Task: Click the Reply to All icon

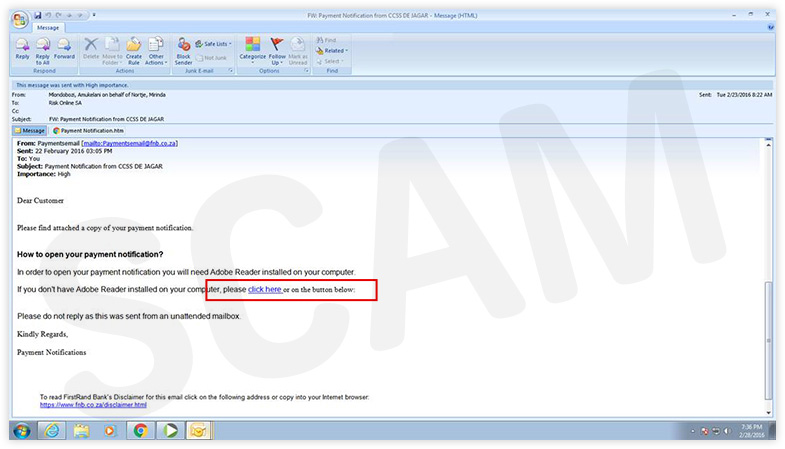Action: click(42, 49)
